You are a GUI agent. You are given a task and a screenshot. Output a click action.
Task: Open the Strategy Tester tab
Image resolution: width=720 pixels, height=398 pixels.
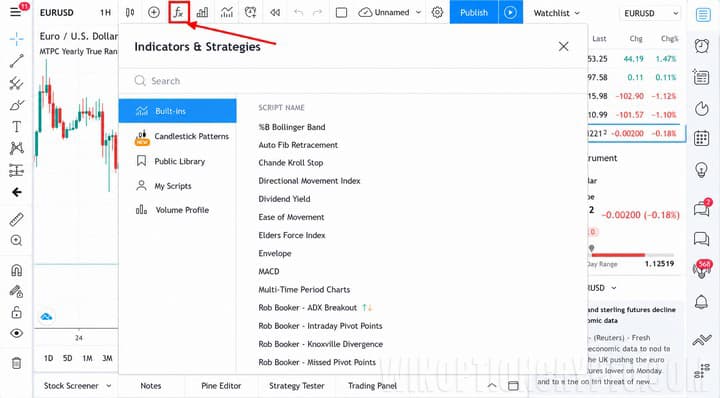[297, 386]
